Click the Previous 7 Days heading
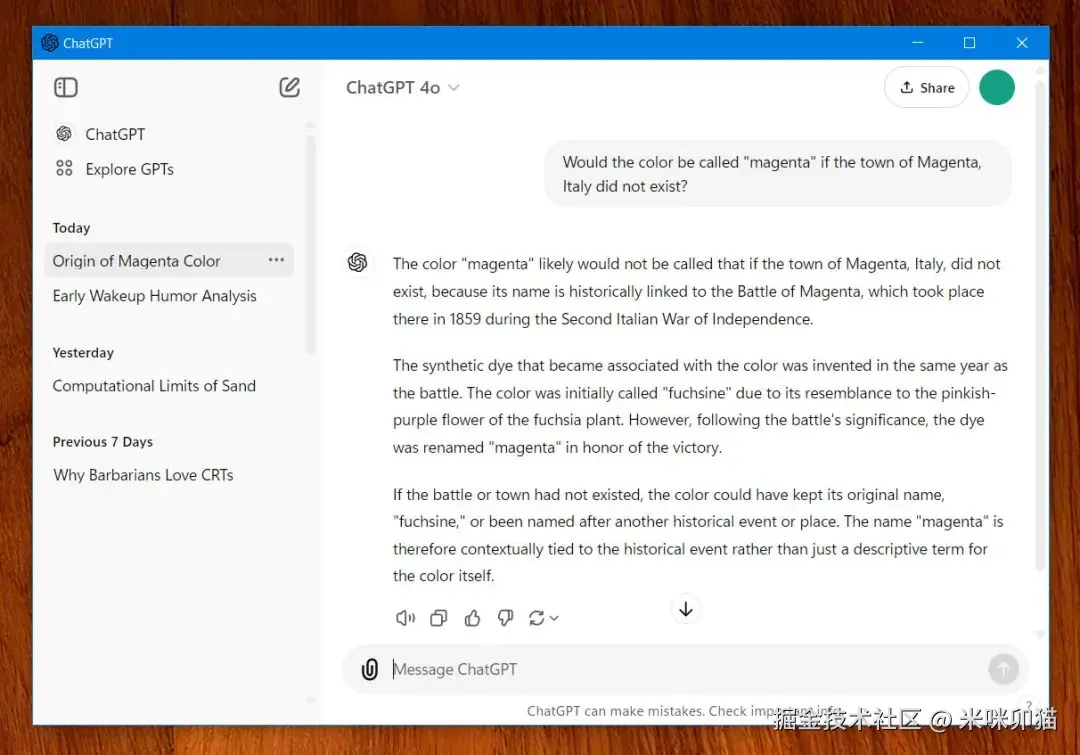 tap(103, 442)
